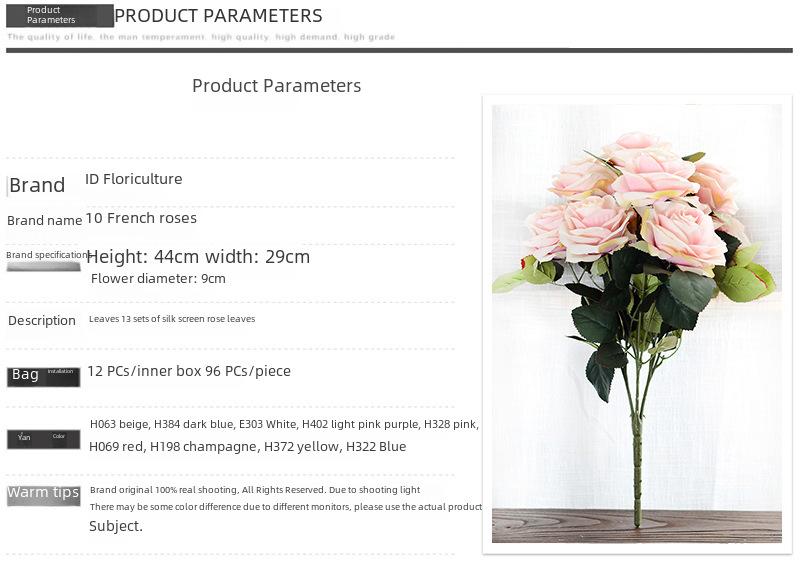Click the PRODUCT PARAMETERS header title
Image resolution: width=800 pixels, height=577 pixels.
[x=218, y=16]
